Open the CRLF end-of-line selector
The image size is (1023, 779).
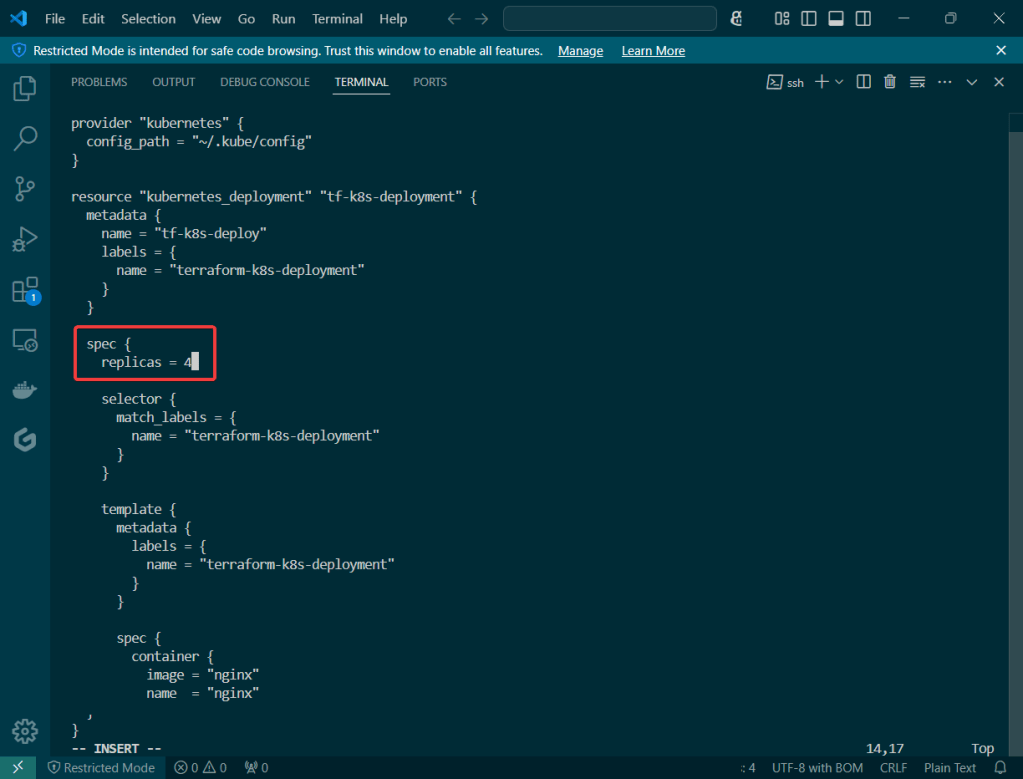pyautogui.click(x=893, y=768)
